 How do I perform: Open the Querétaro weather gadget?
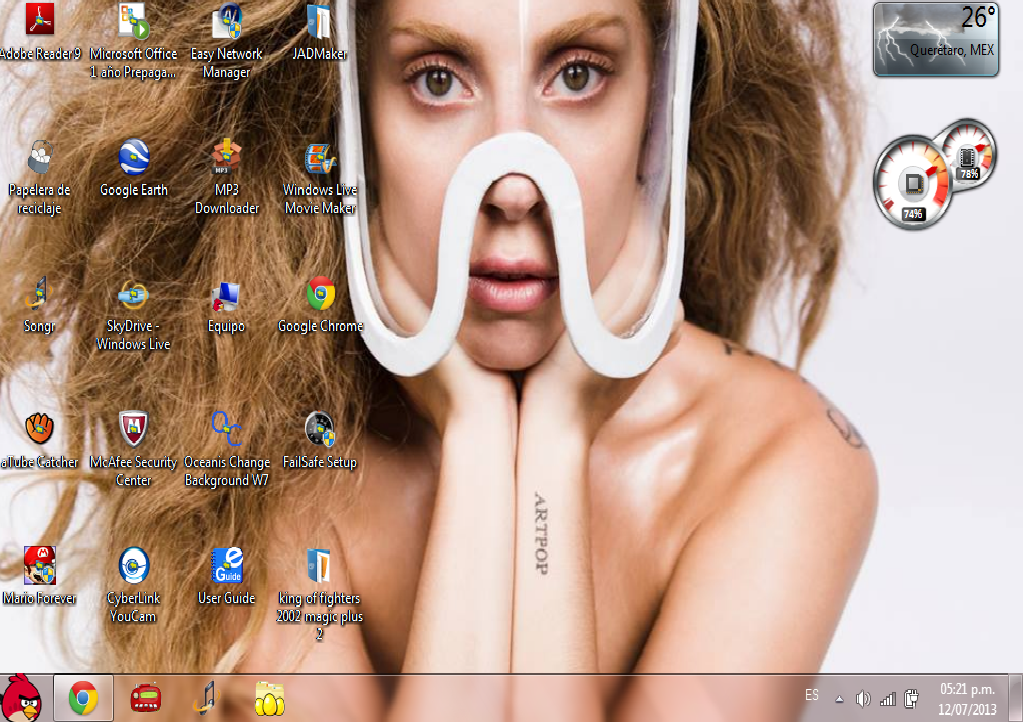936,39
